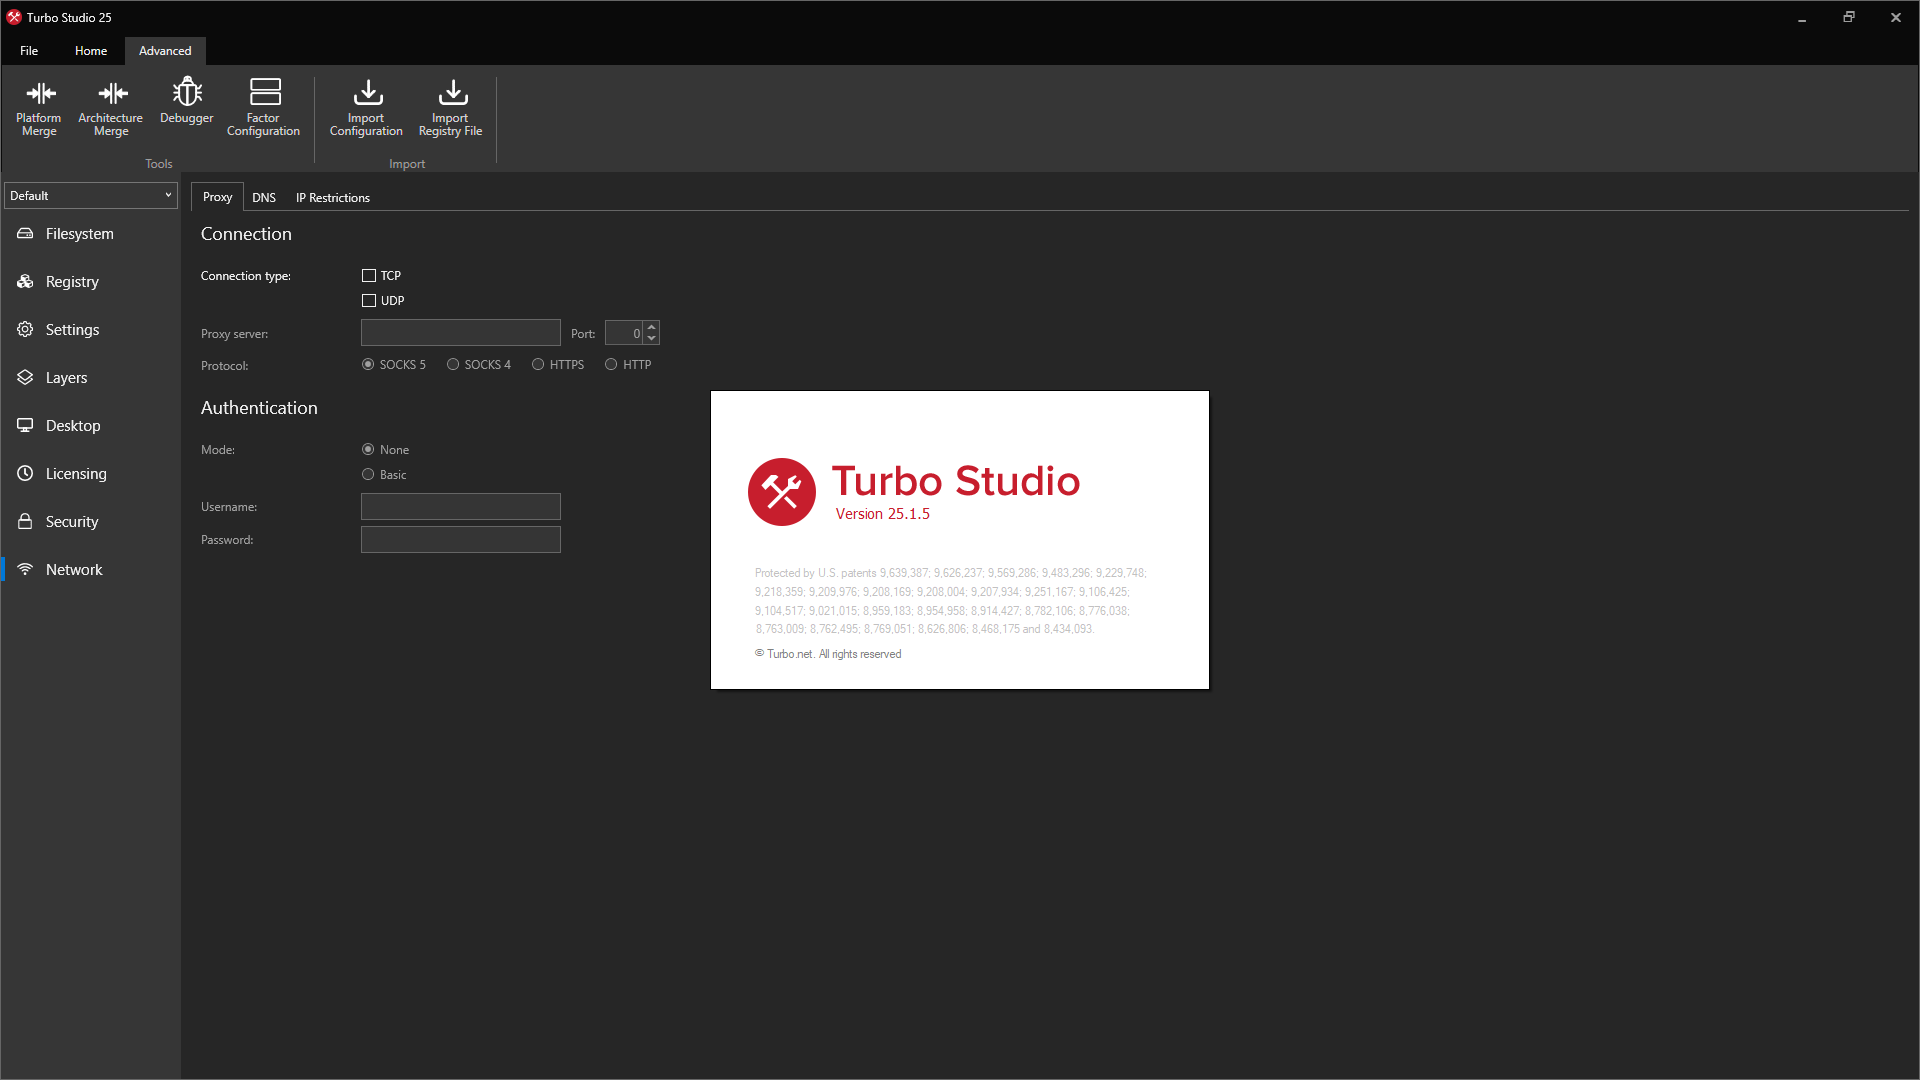Open the File menu
The height and width of the screenshot is (1080, 1920).
29,51
